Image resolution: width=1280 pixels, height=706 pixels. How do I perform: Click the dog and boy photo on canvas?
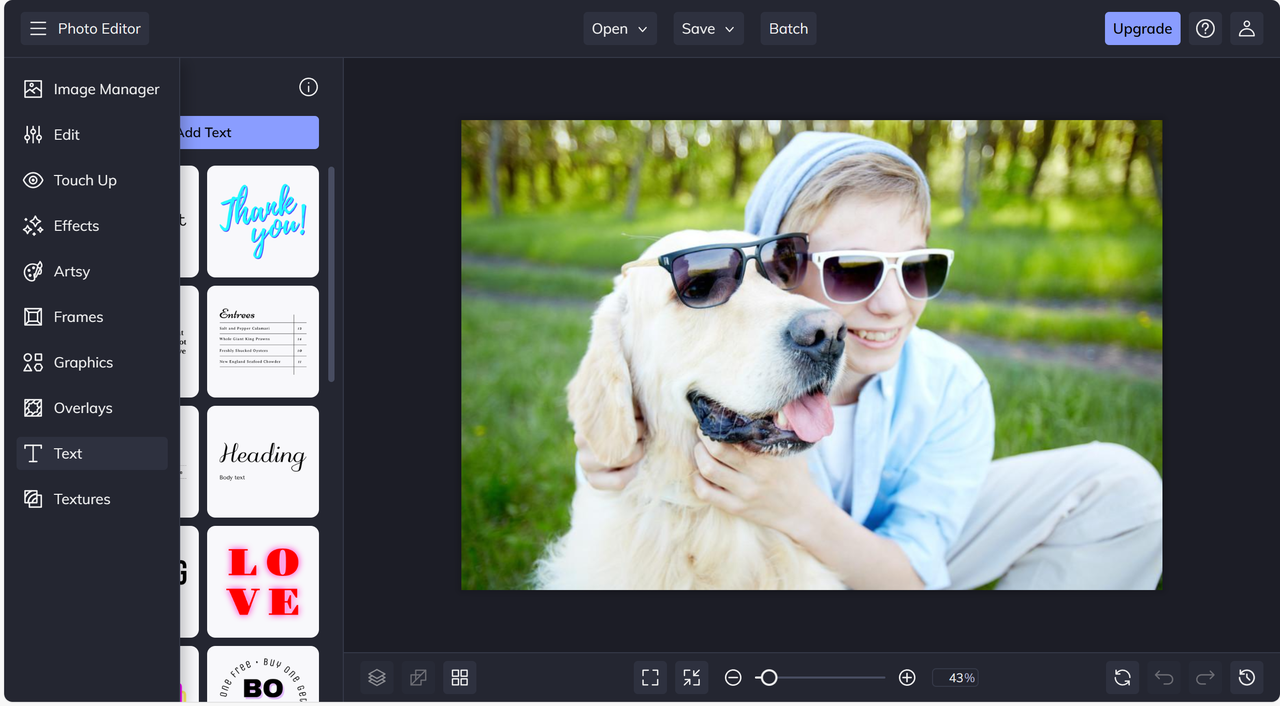[x=811, y=355]
